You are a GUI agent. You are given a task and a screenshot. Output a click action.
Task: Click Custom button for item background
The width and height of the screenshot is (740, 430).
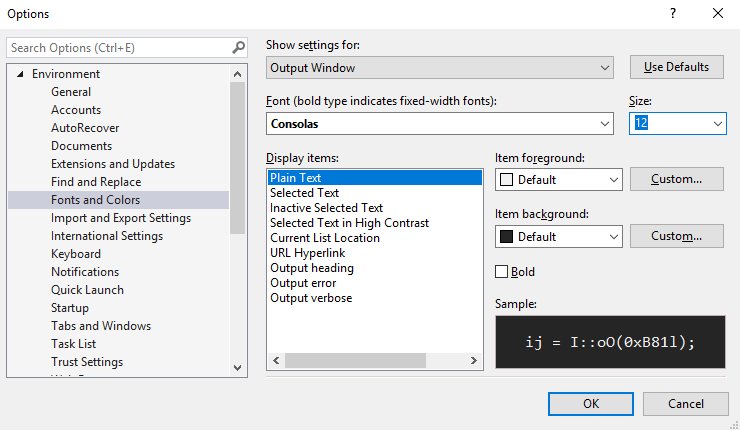click(x=676, y=236)
